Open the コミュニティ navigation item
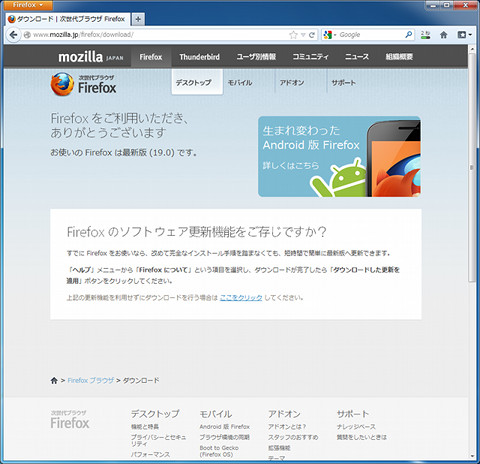 [310, 57]
